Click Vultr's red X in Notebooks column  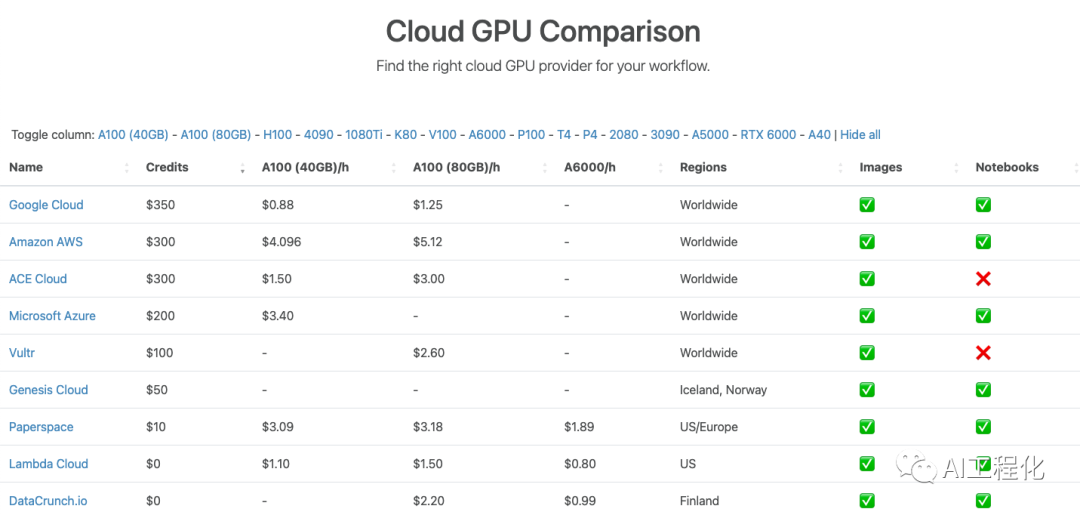(x=983, y=353)
